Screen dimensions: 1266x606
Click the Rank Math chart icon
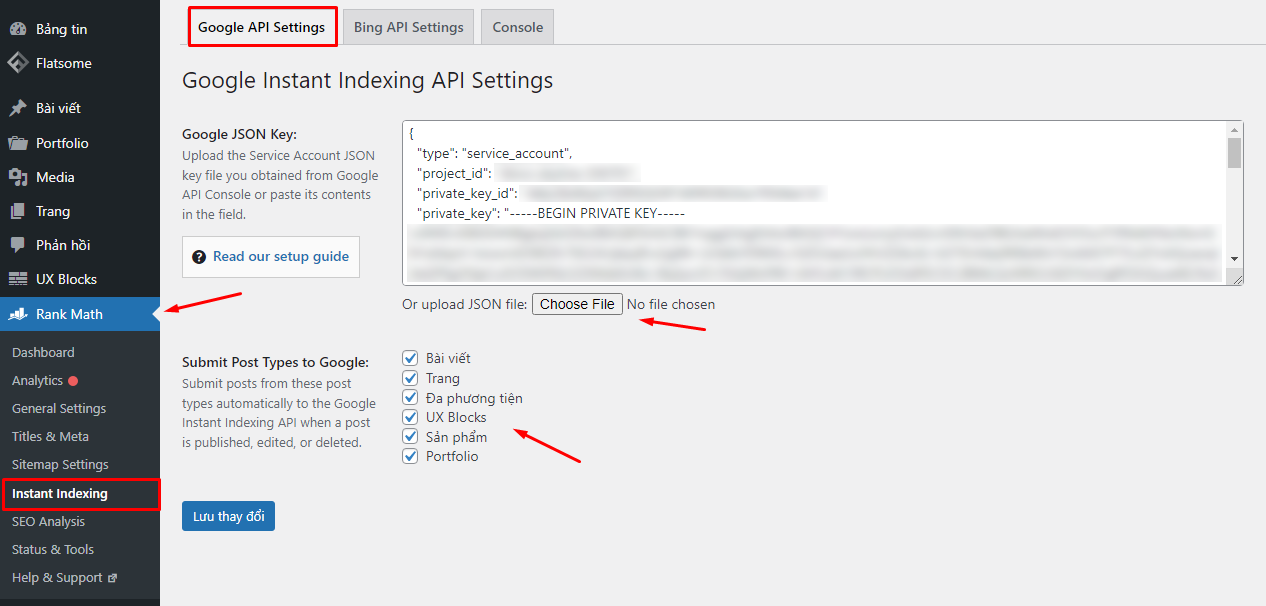[18, 314]
